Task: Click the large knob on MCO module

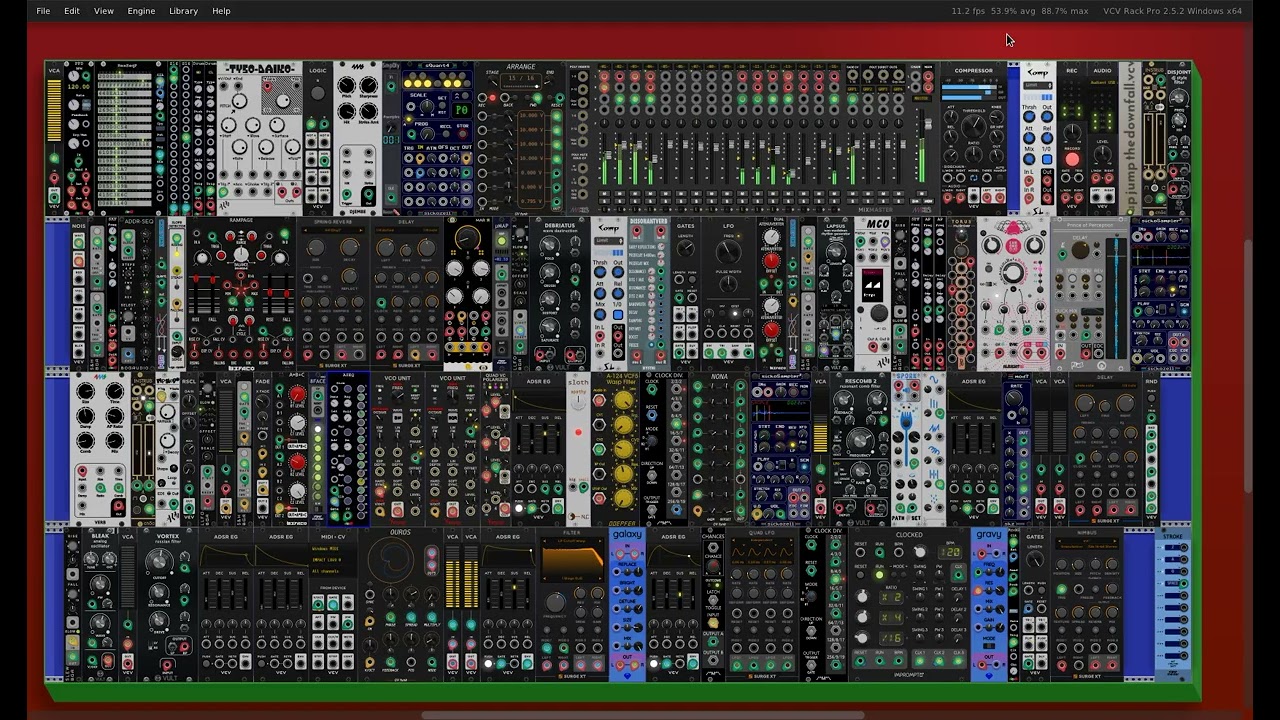Action: (879, 312)
